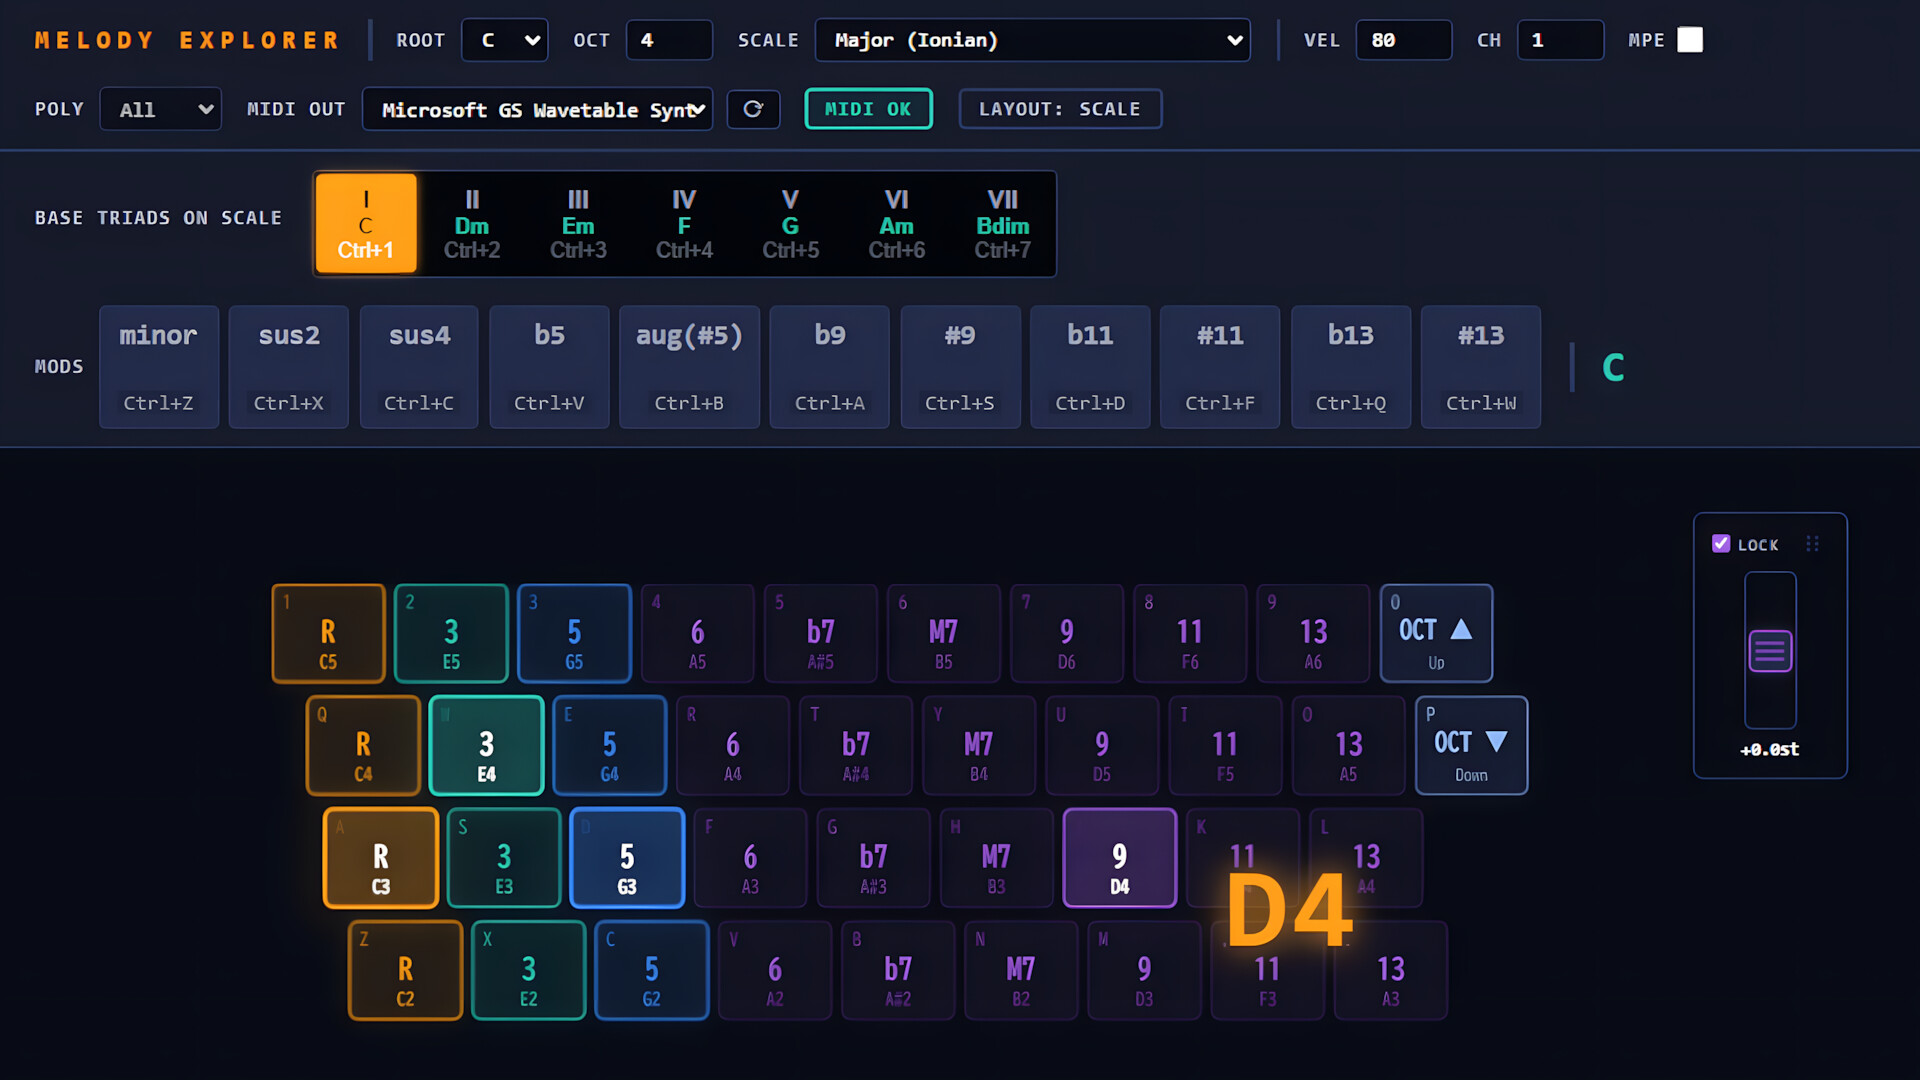
Task: Play the M7 B2 key
Action: tap(1020, 970)
